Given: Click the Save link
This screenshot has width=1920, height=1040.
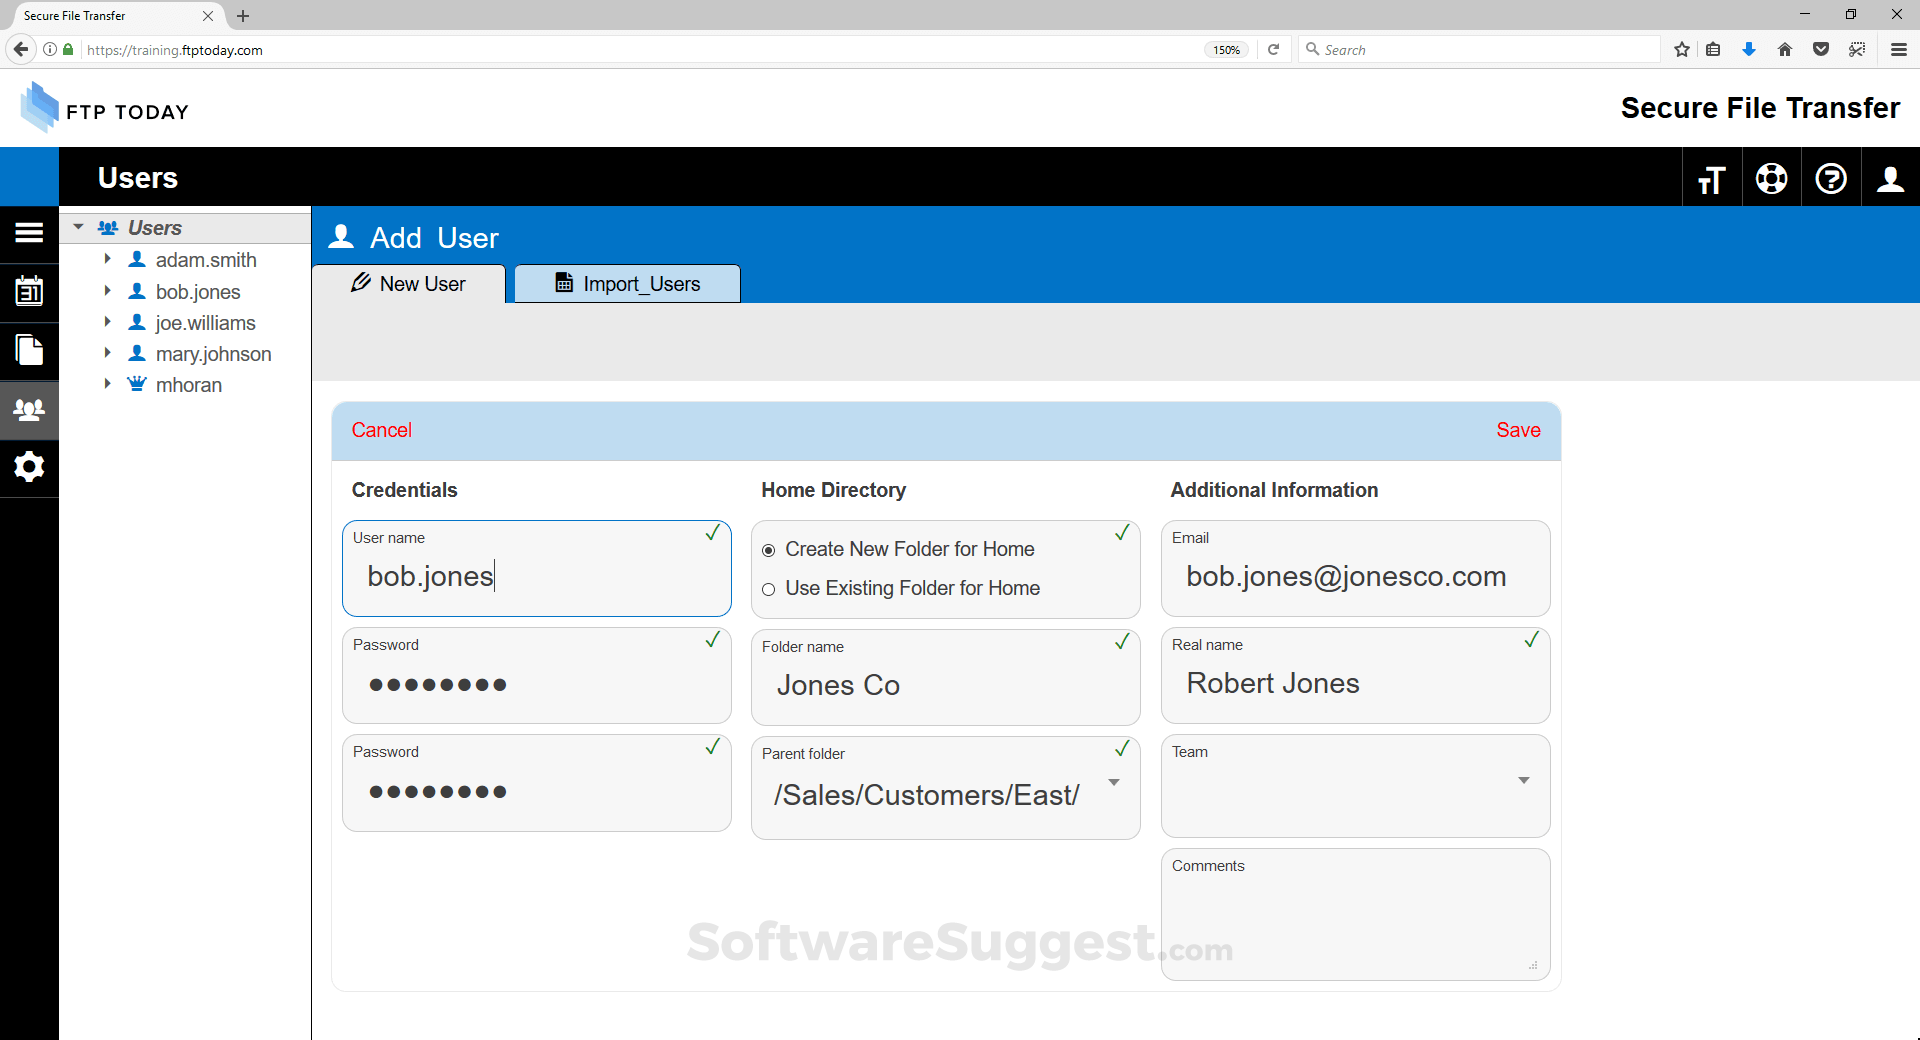Looking at the screenshot, I should click(1517, 430).
